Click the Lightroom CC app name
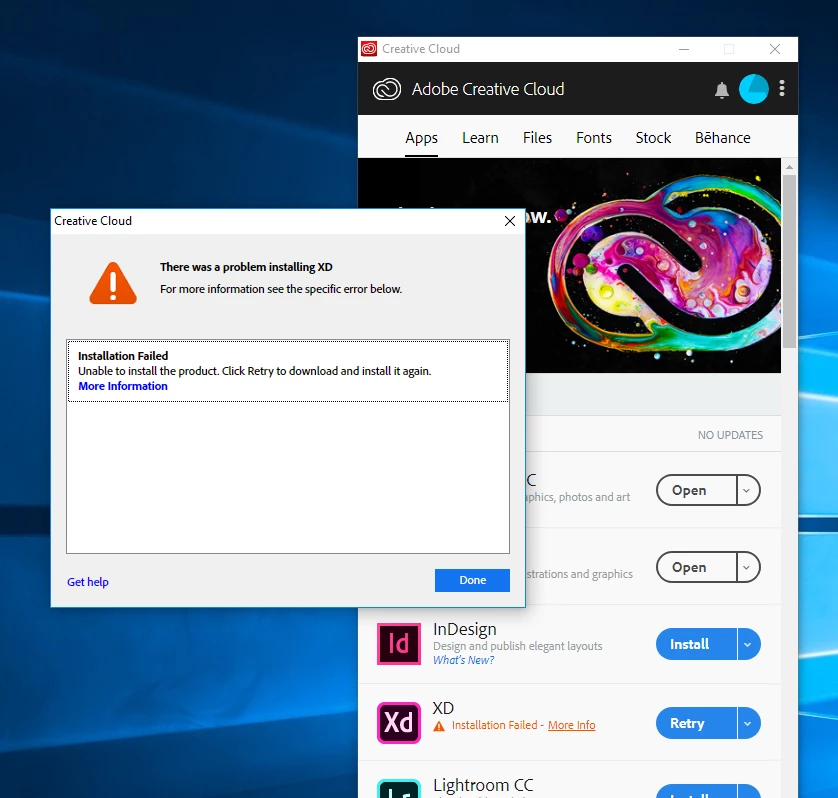838x798 pixels. click(483, 785)
